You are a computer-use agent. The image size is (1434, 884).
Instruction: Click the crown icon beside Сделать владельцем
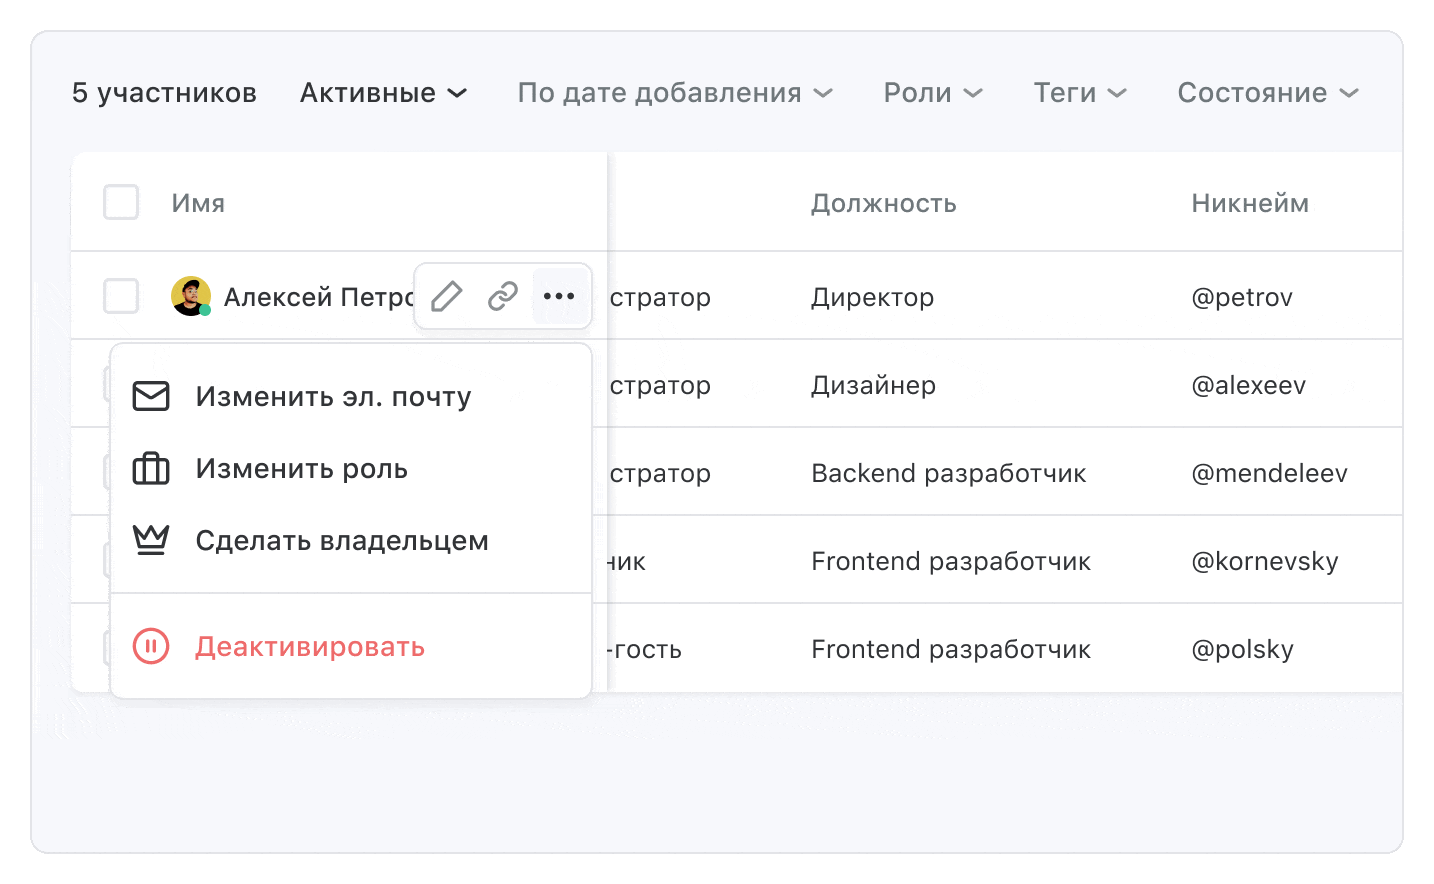click(151, 540)
